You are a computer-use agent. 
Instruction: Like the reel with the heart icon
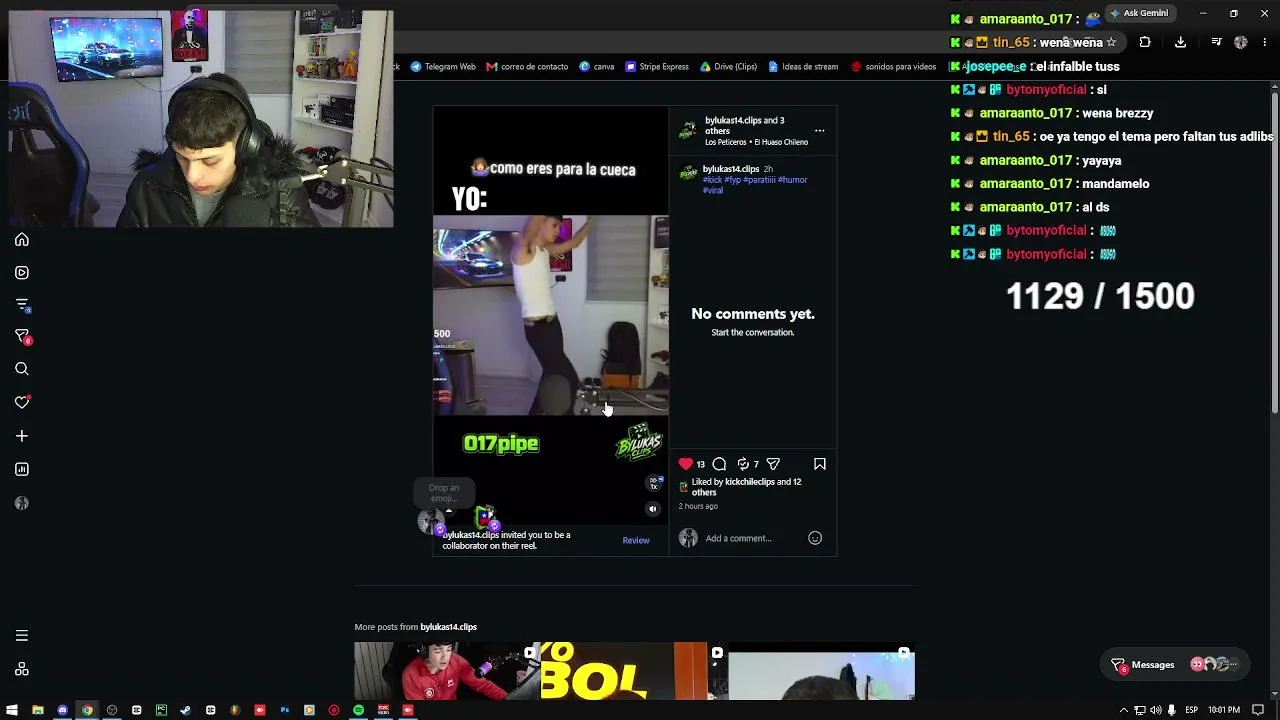(x=685, y=464)
